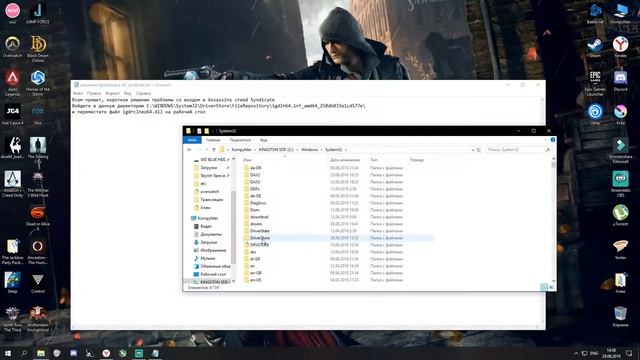Open the Правка menu in Notepad

pyautogui.click(x=93, y=93)
